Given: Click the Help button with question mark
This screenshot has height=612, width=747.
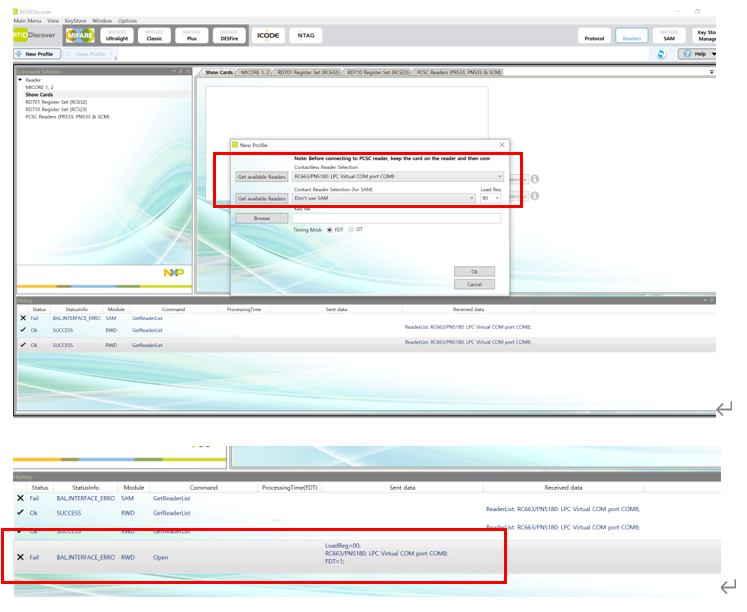Looking at the screenshot, I should click(695, 54).
